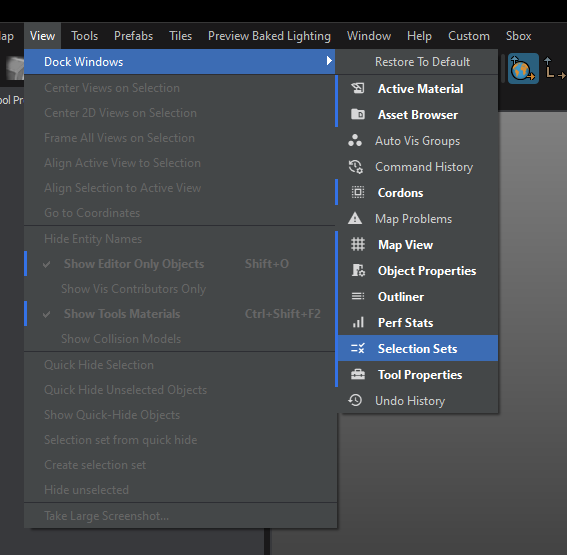Open the Custom menu
The height and width of the screenshot is (555, 567).
point(469,36)
